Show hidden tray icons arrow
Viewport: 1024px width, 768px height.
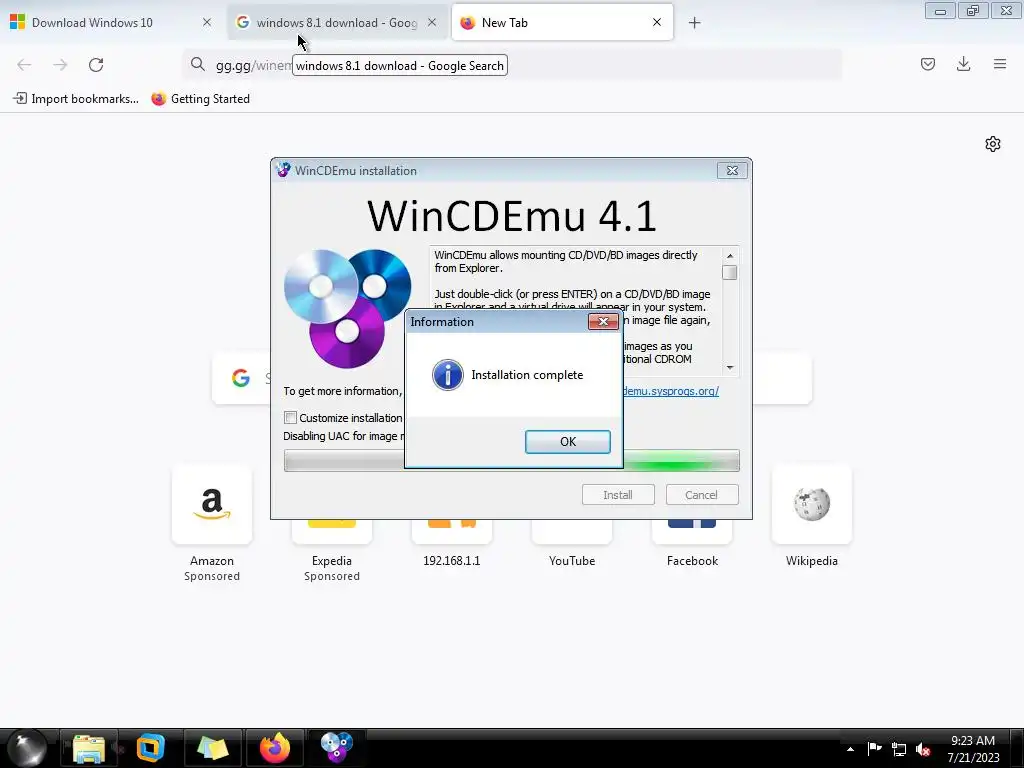pyautogui.click(x=850, y=749)
